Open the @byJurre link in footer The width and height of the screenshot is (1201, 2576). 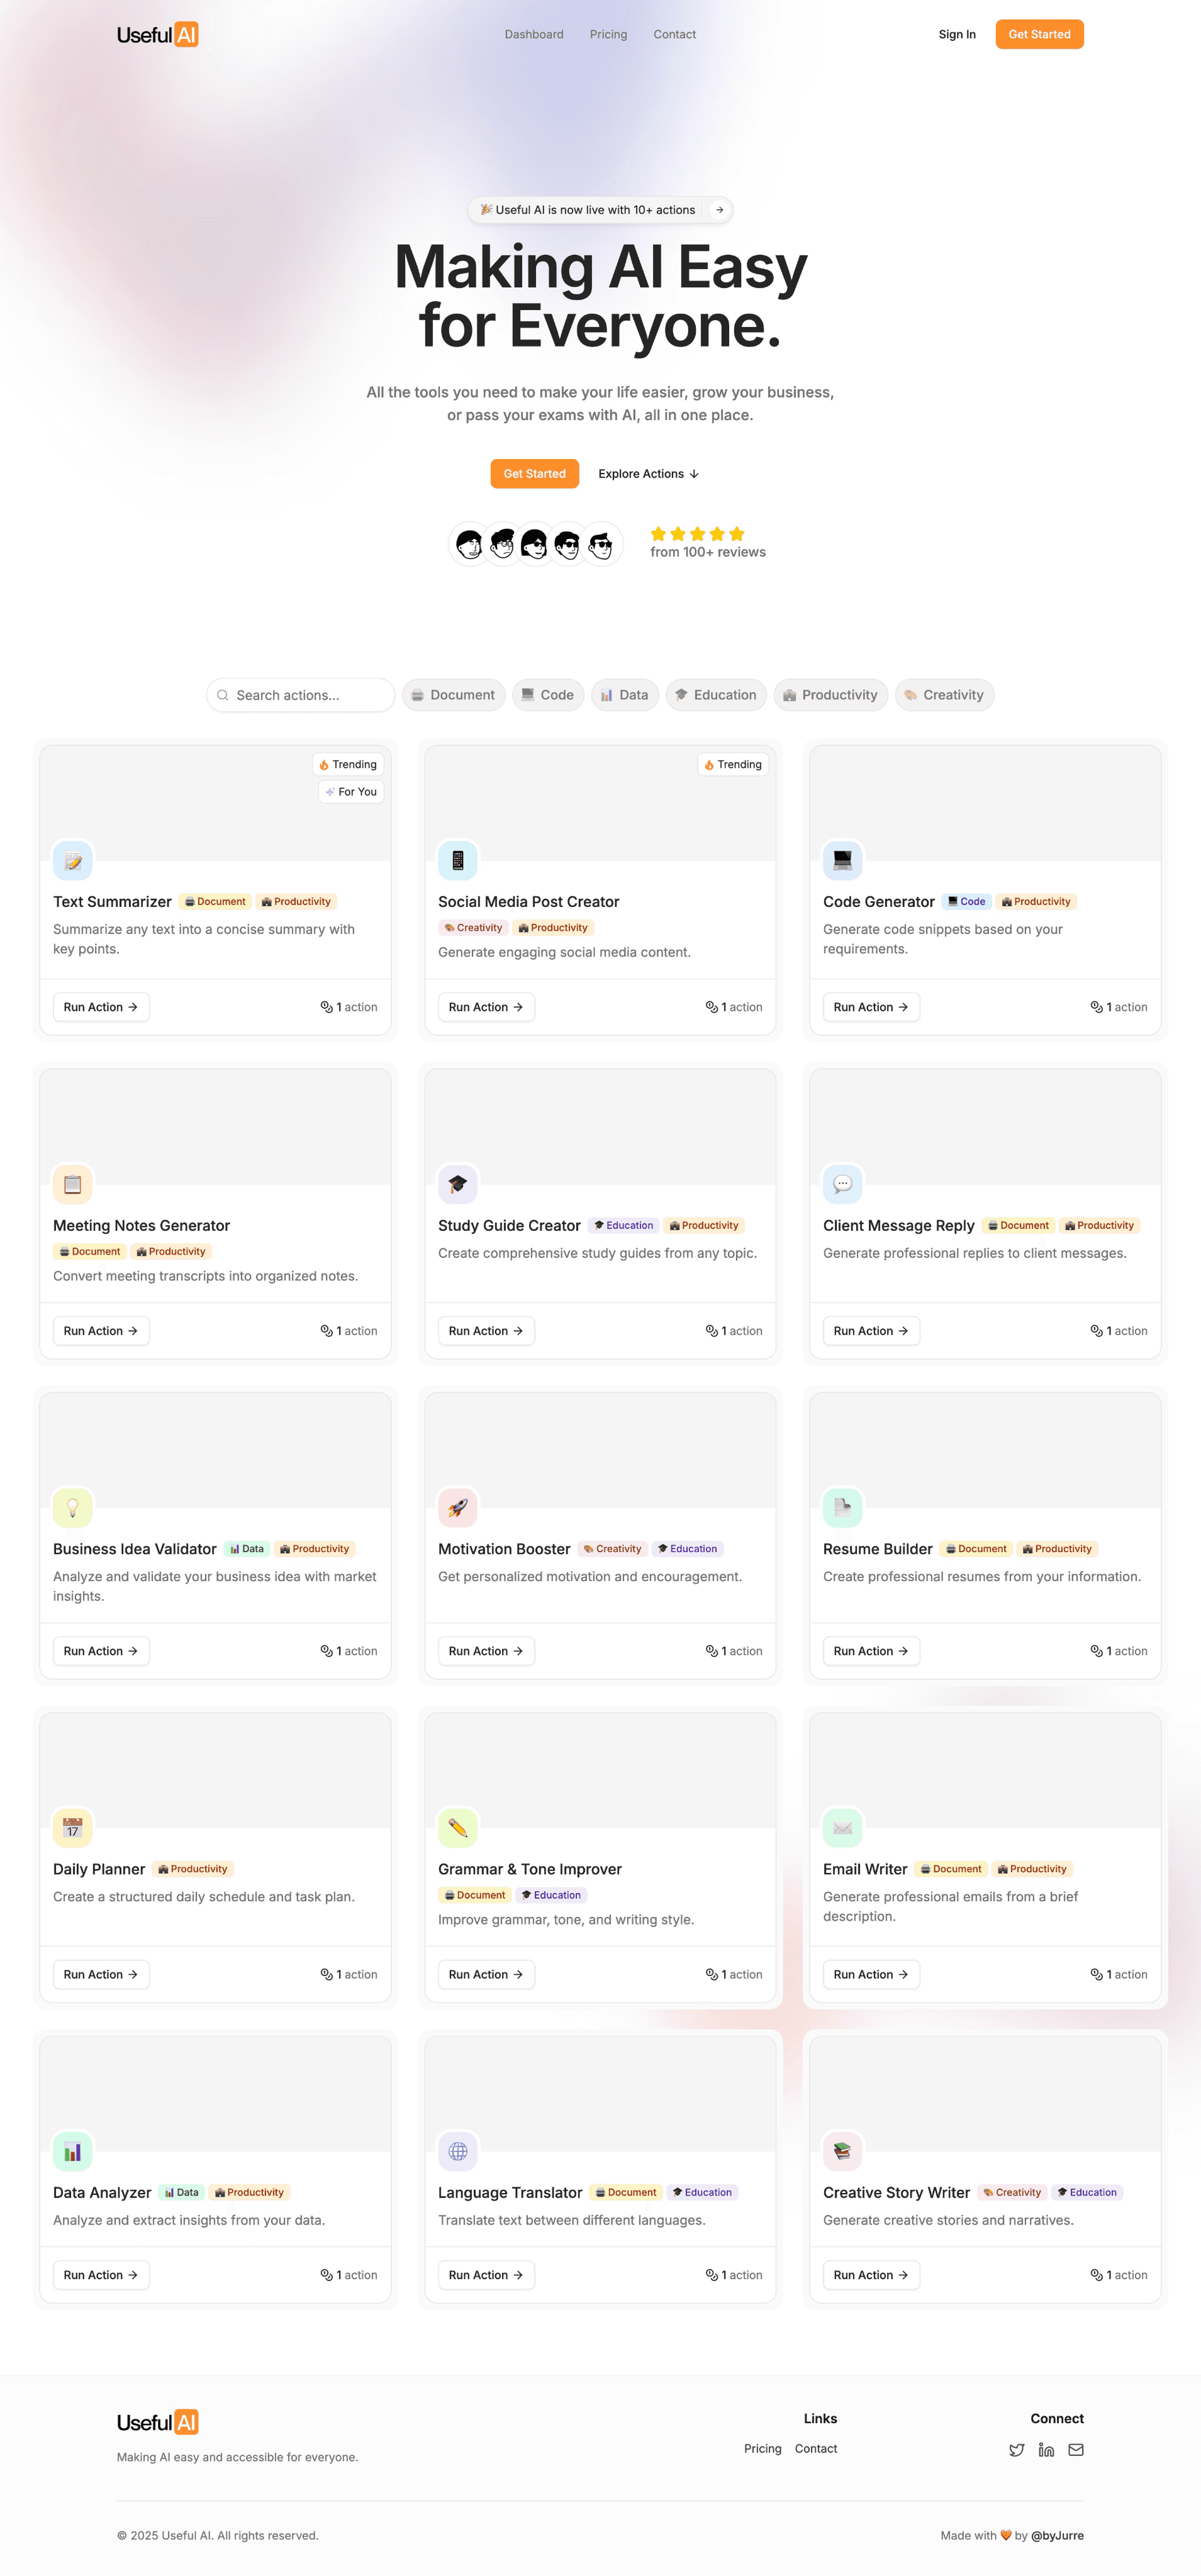(1057, 2535)
